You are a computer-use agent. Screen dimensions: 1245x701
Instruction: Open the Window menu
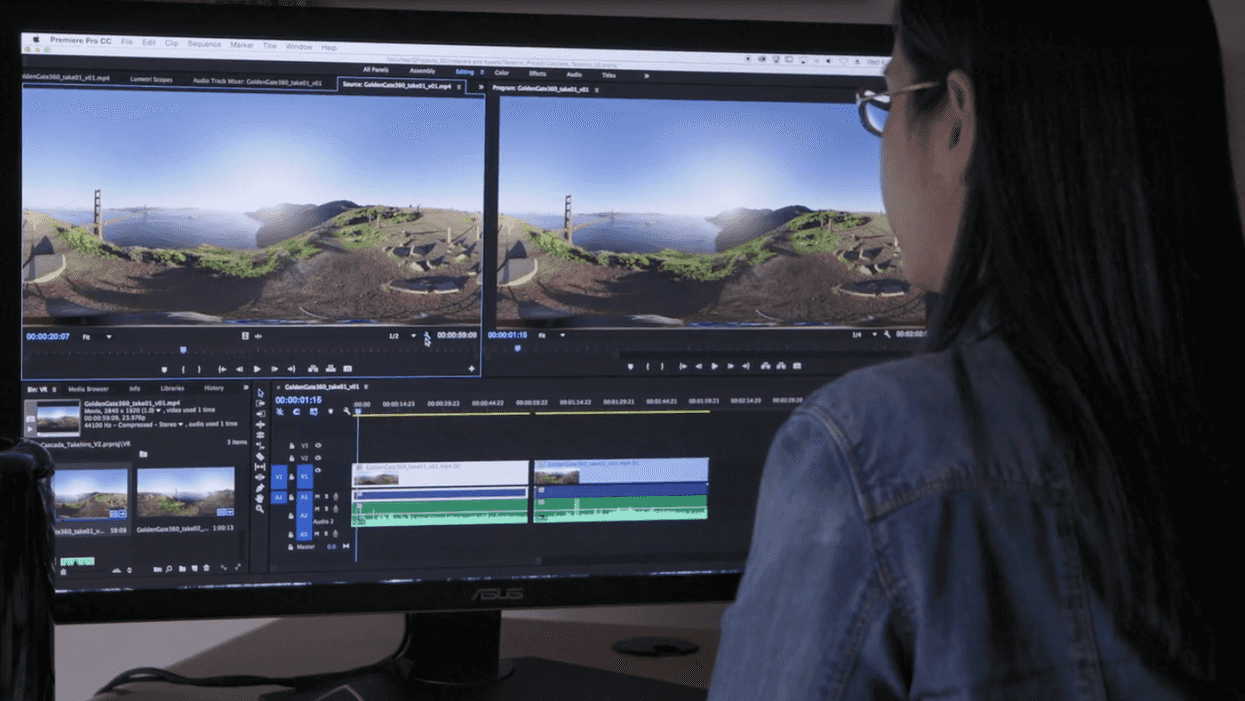coord(299,46)
